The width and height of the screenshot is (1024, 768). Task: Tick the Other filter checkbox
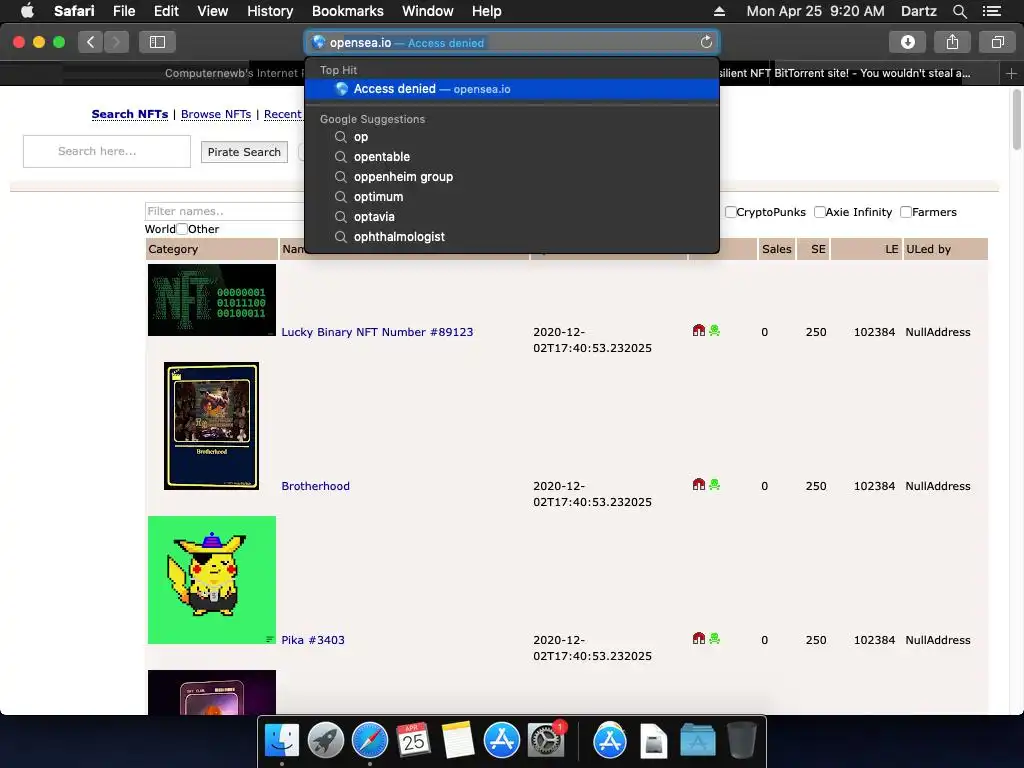182,229
